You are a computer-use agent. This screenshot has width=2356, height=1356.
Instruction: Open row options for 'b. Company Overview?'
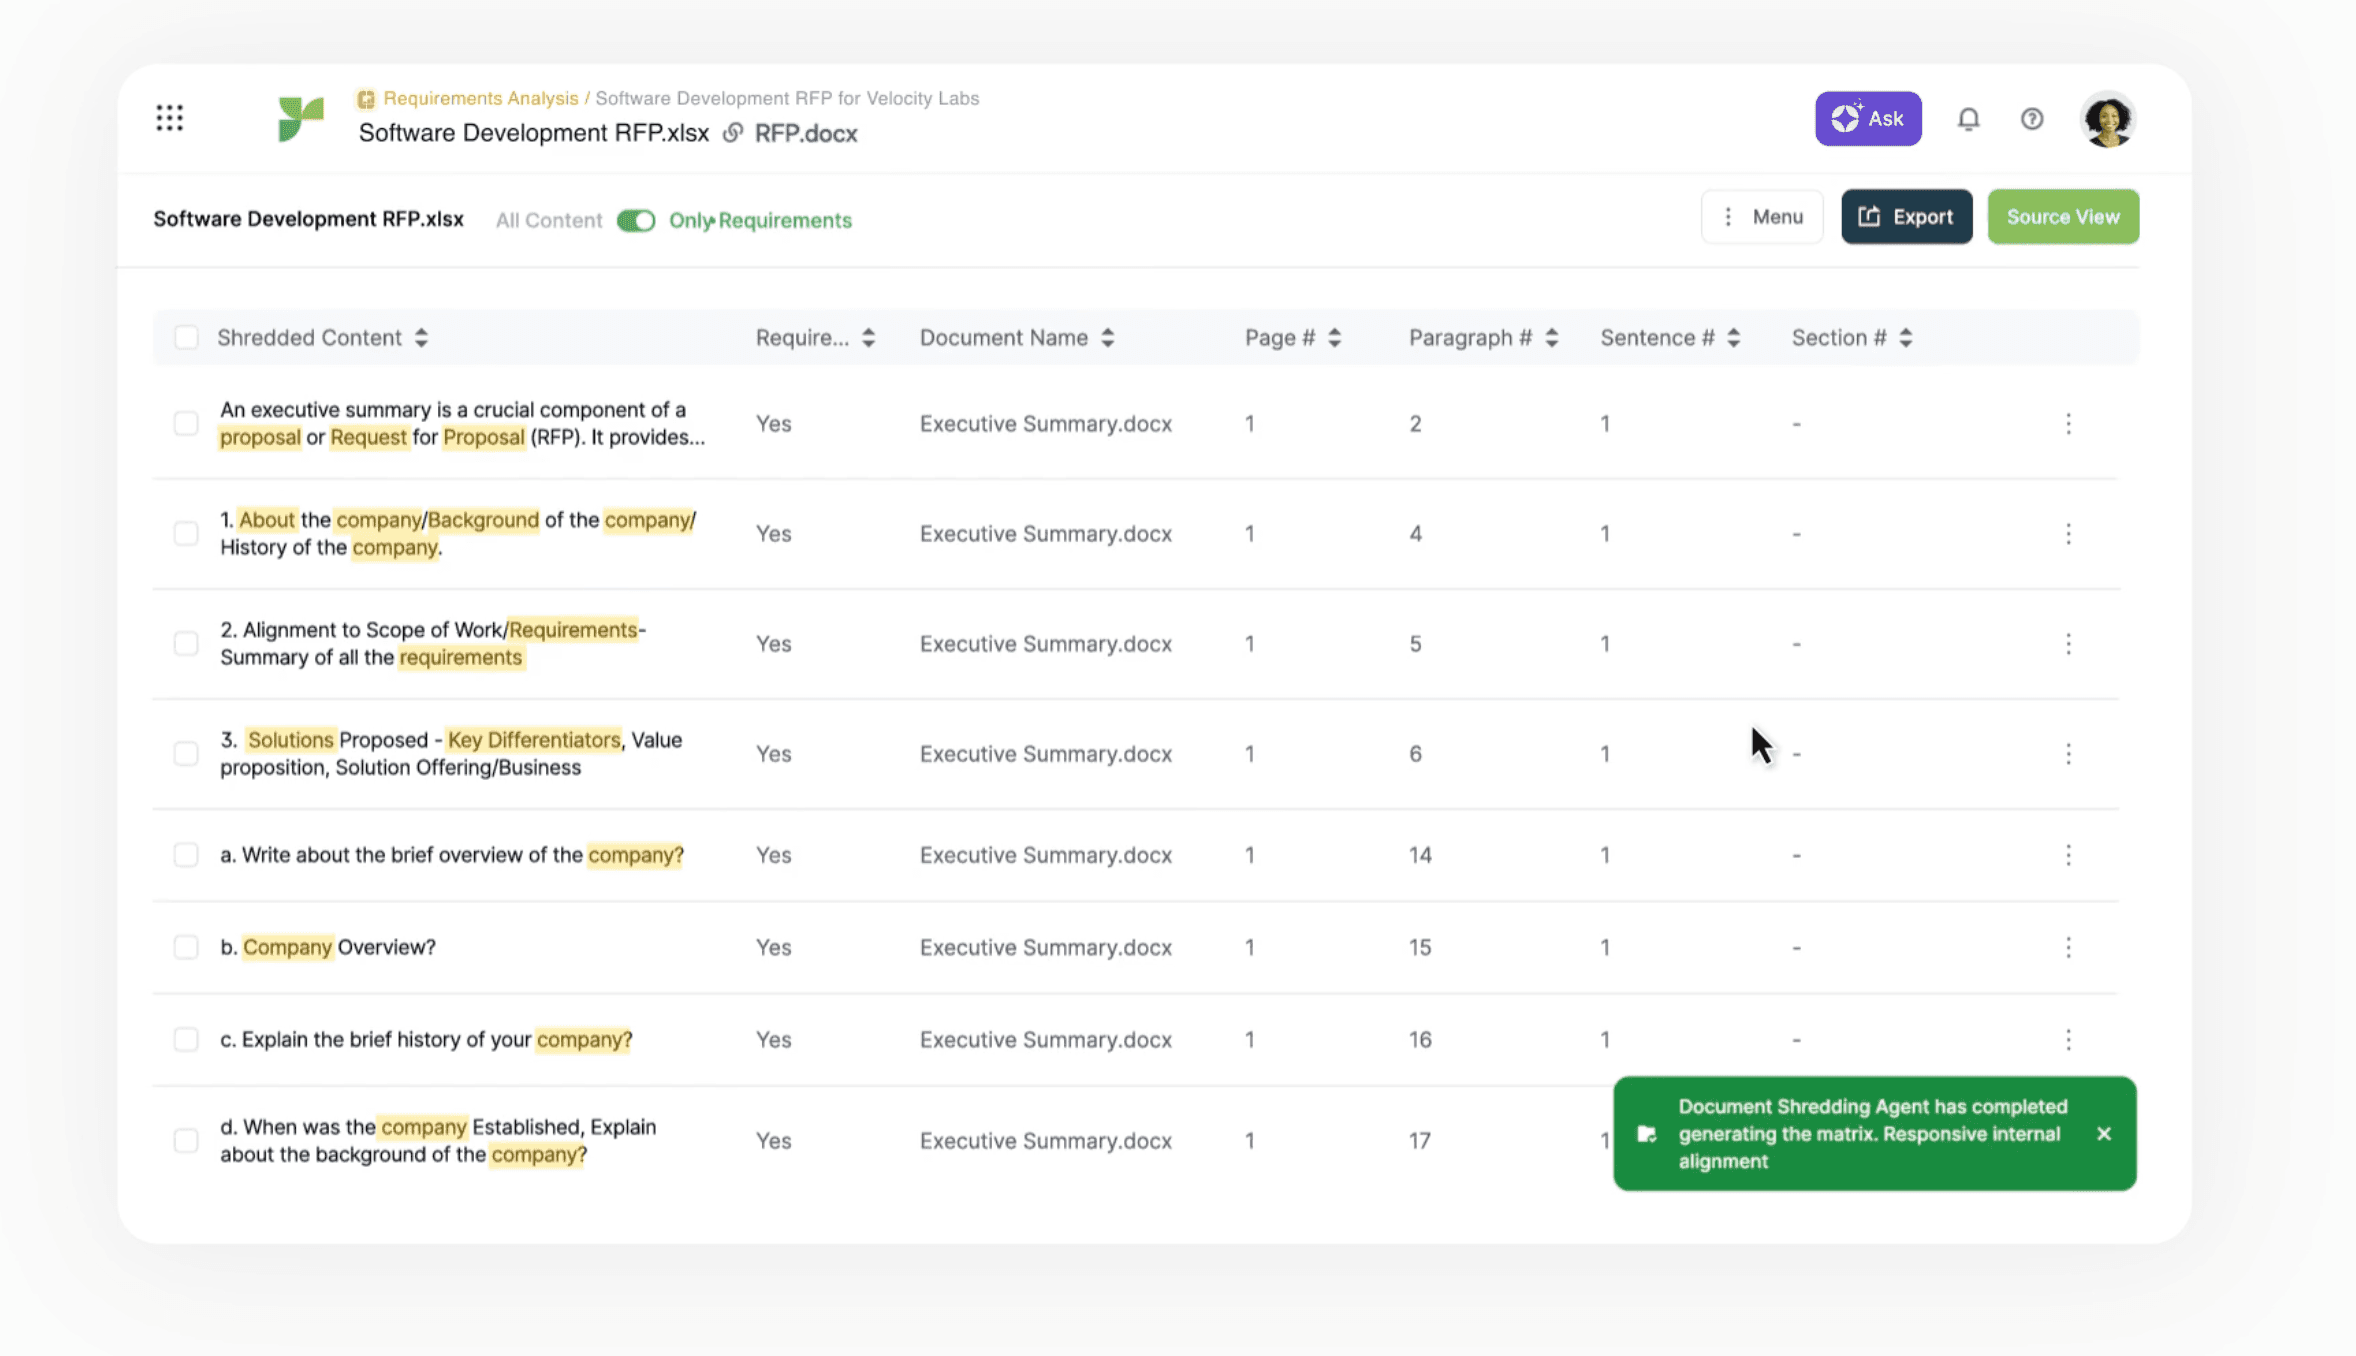click(2067, 947)
